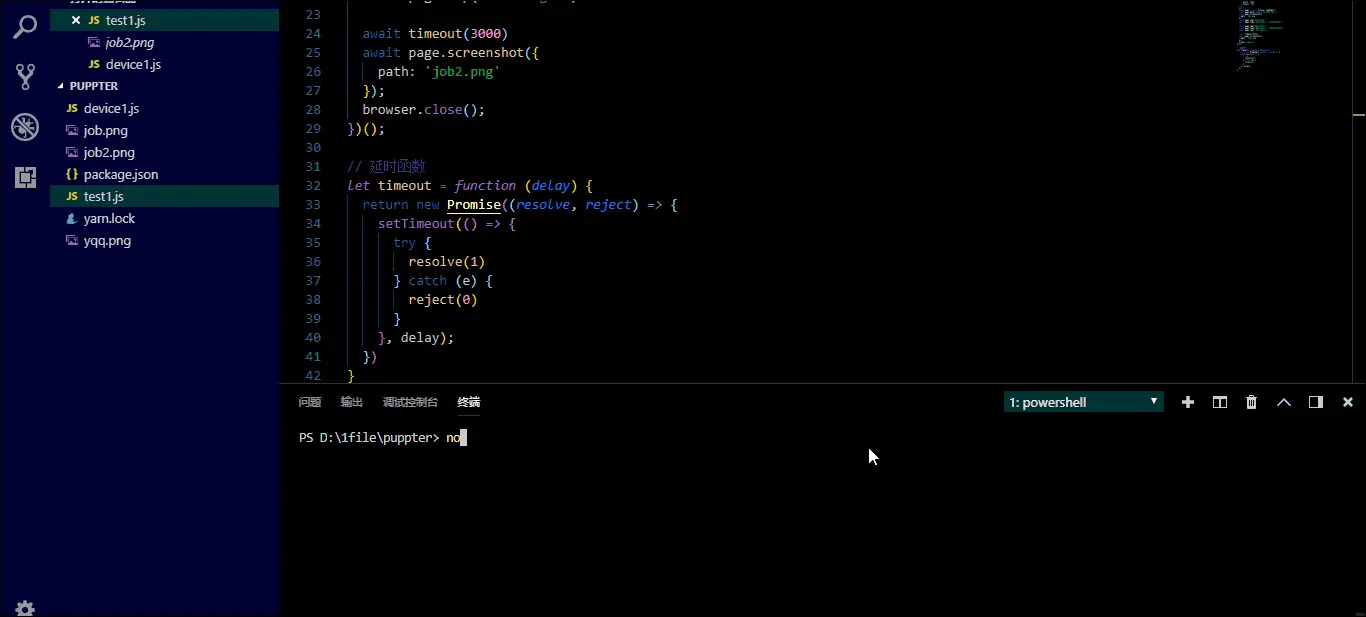The height and width of the screenshot is (617, 1366).
Task: Open the Extensions view icon
Action: (25, 178)
